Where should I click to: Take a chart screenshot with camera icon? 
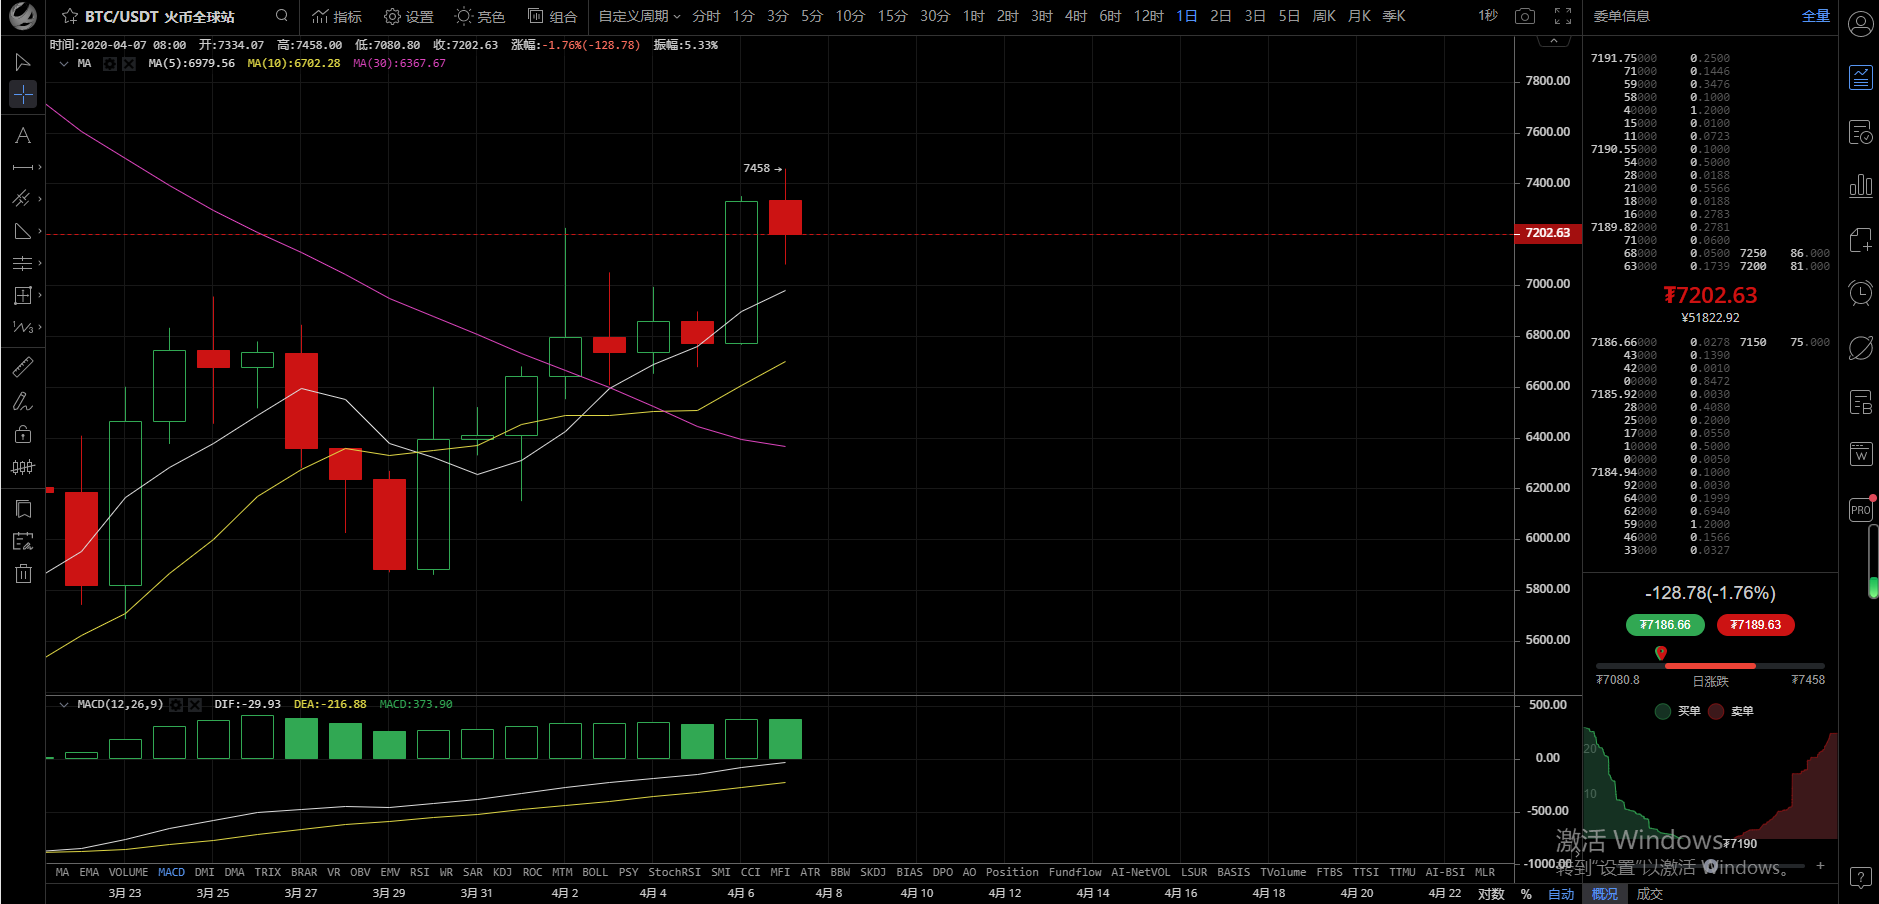pyautogui.click(x=1524, y=16)
